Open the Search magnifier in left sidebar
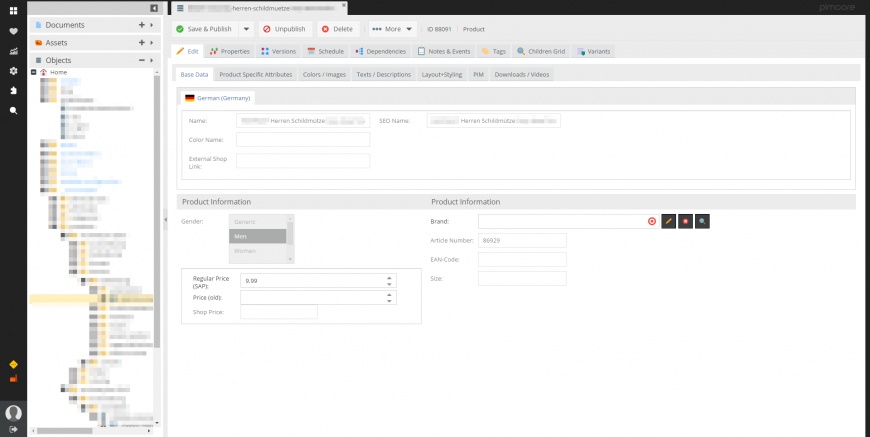This screenshot has height=437, width=870. pos(14,110)
